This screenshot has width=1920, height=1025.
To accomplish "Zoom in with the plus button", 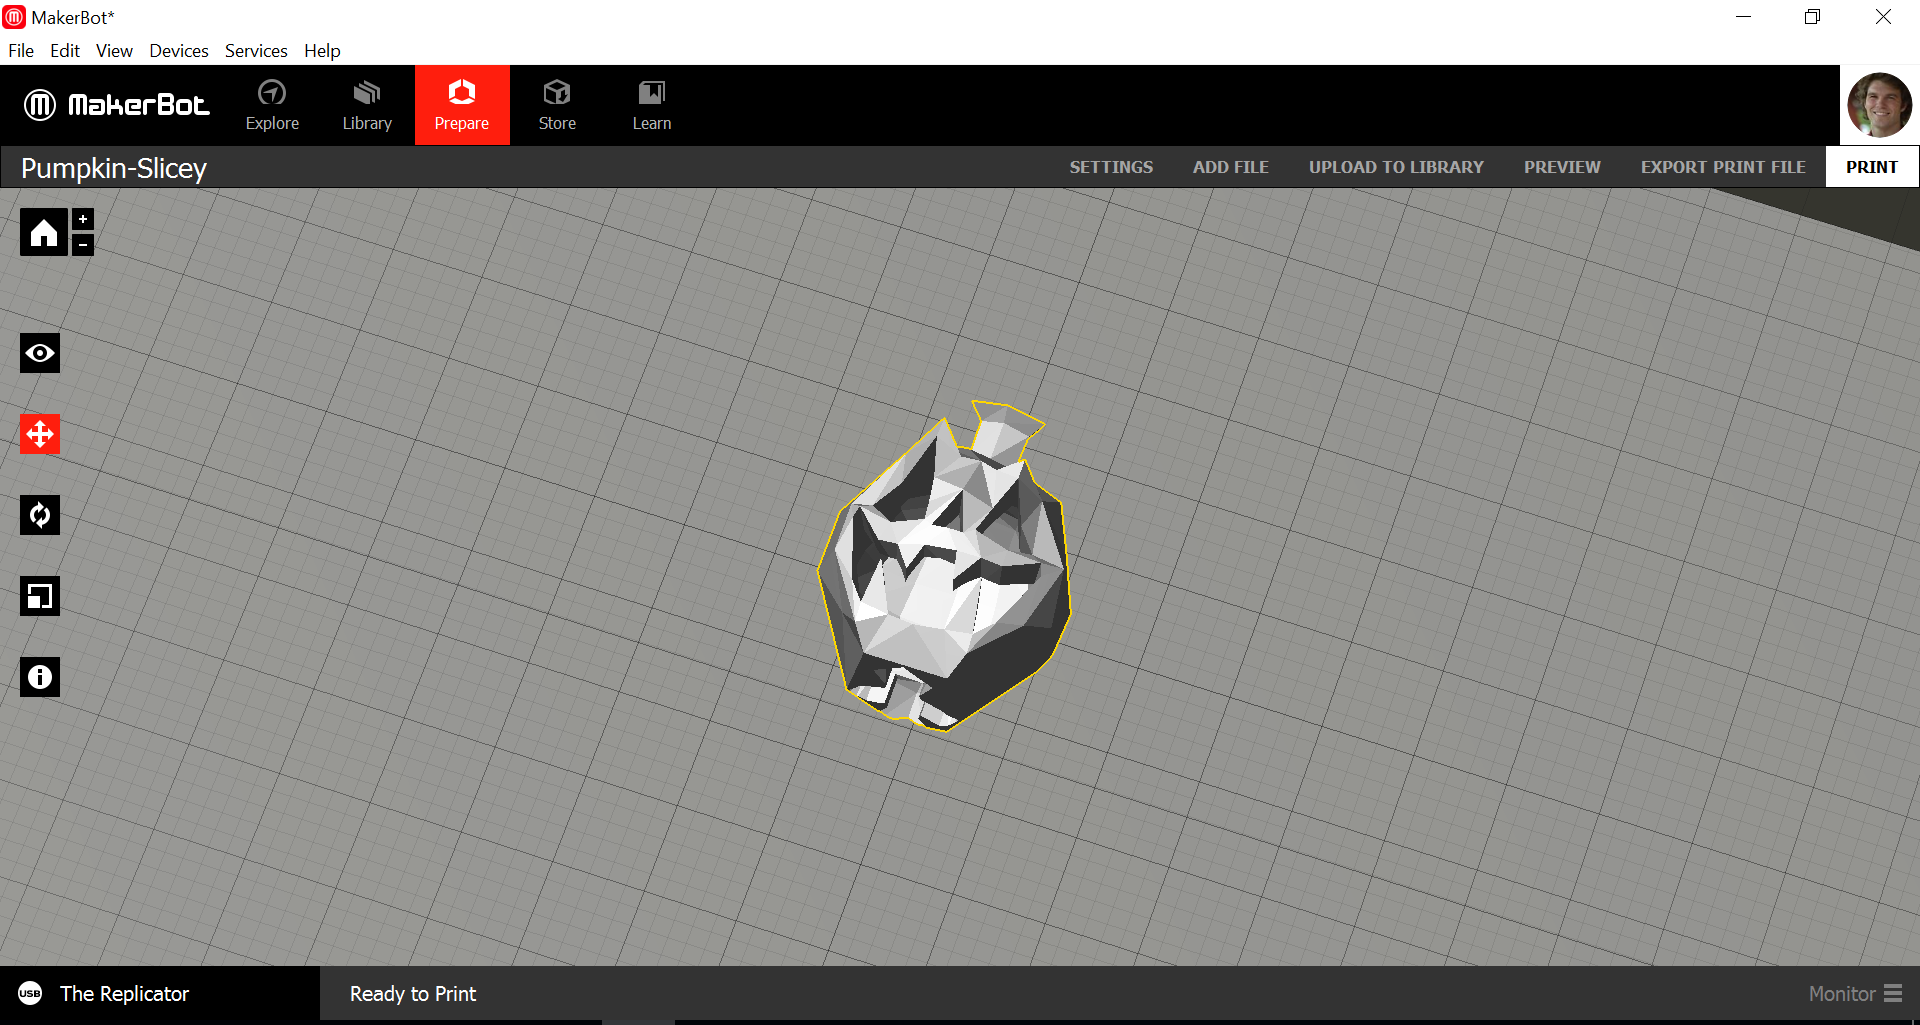I will 83,219.
